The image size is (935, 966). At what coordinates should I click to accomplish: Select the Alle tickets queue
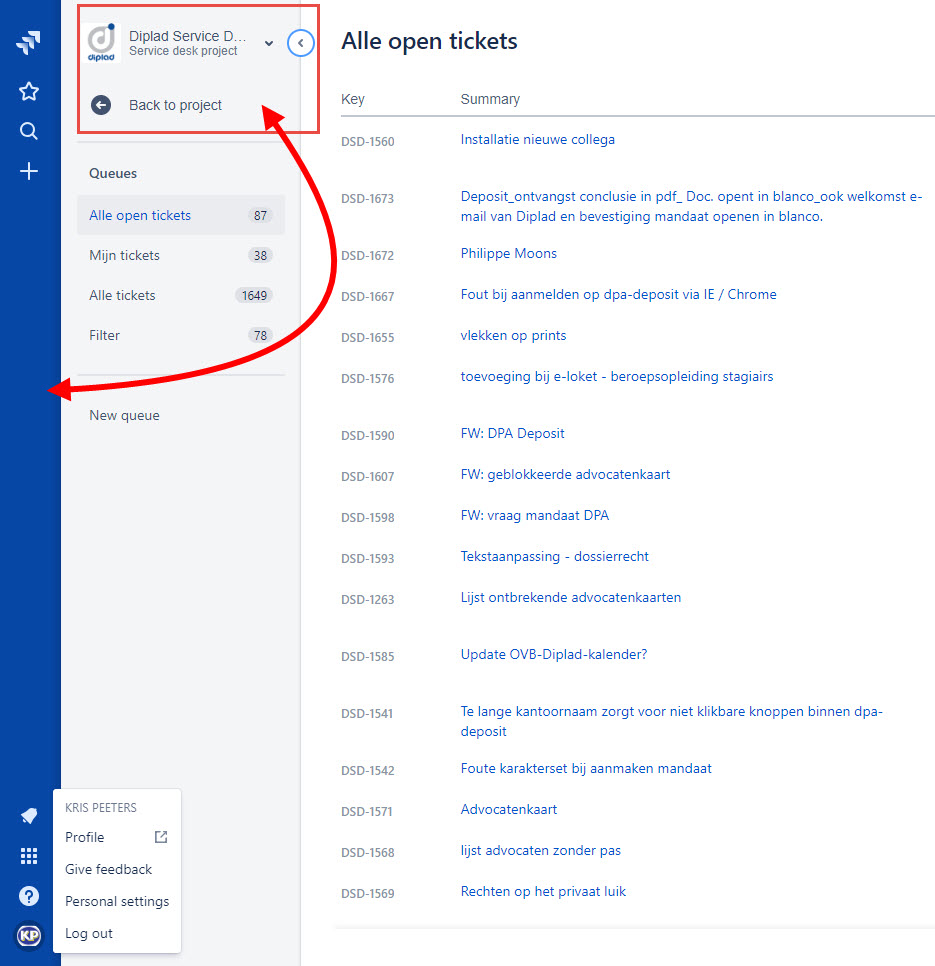click(180, 295)
